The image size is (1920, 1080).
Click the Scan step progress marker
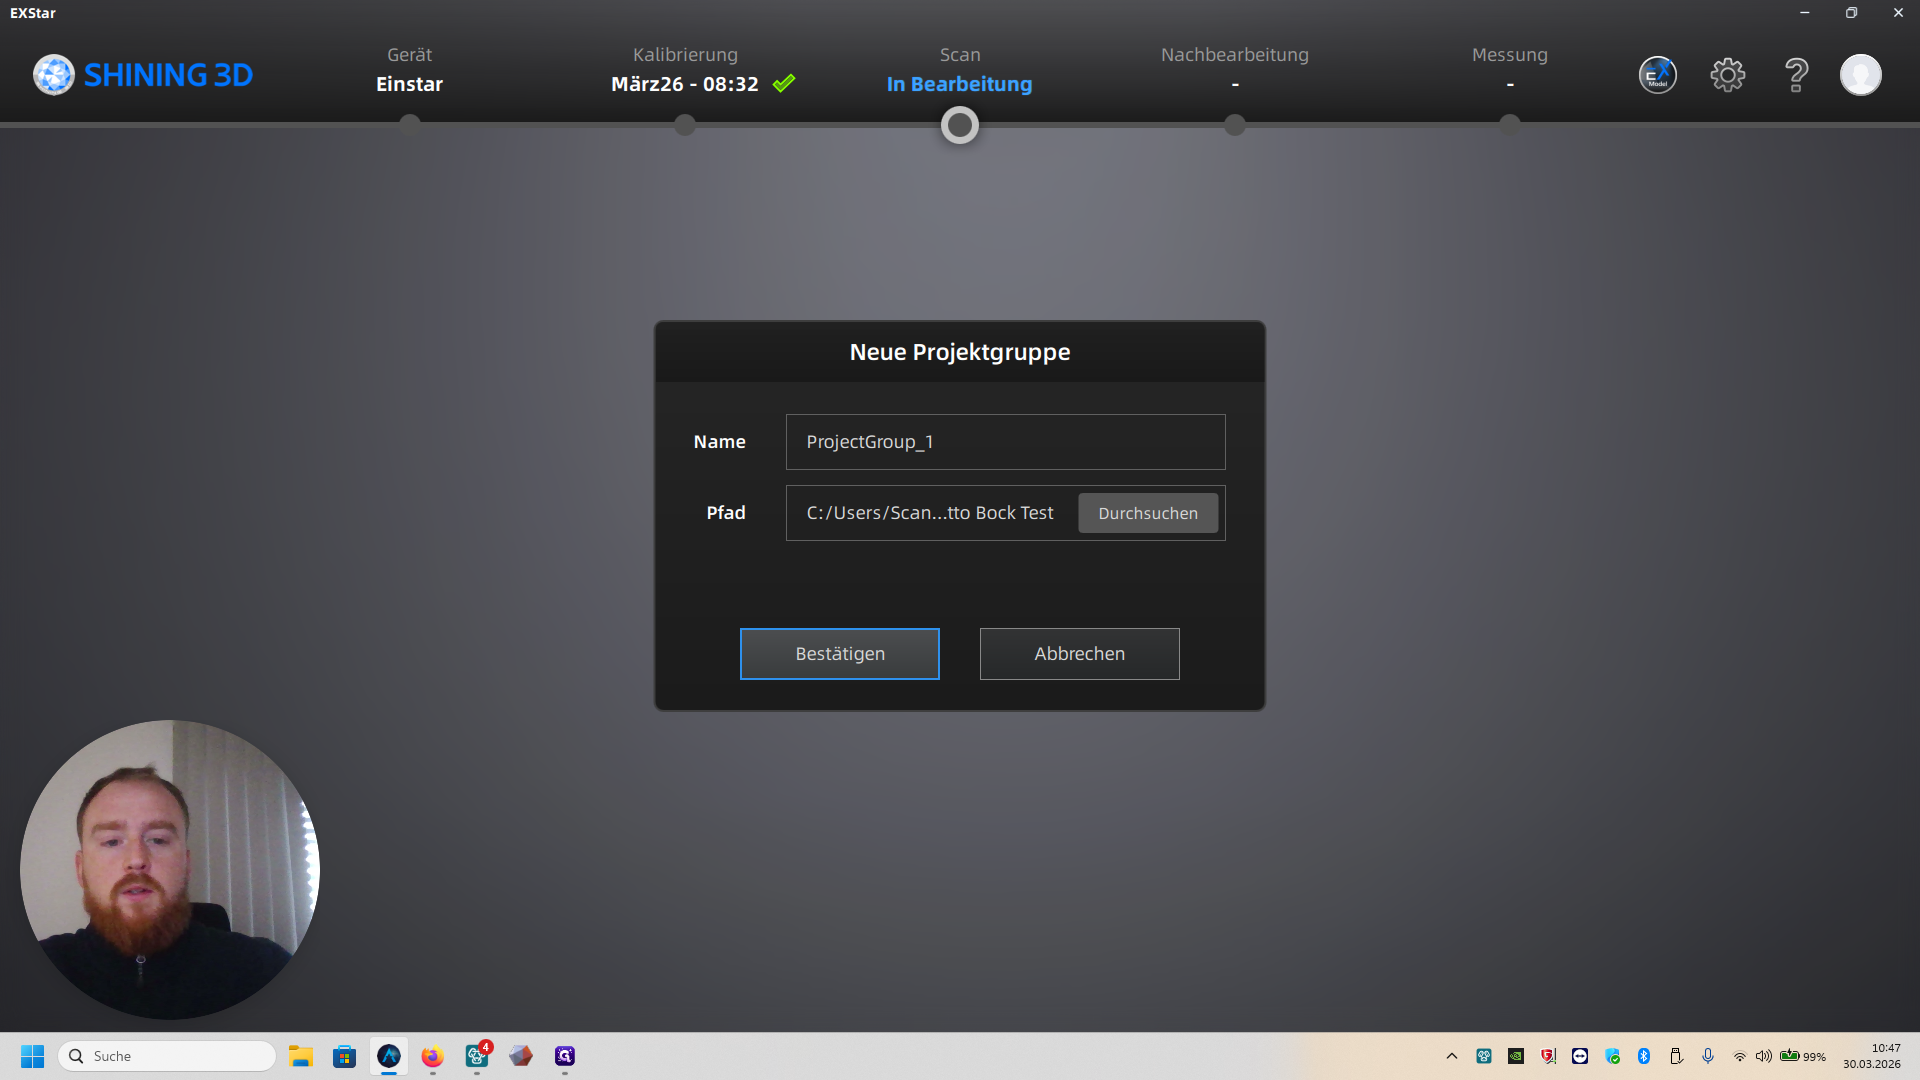[x=959, y=125]
